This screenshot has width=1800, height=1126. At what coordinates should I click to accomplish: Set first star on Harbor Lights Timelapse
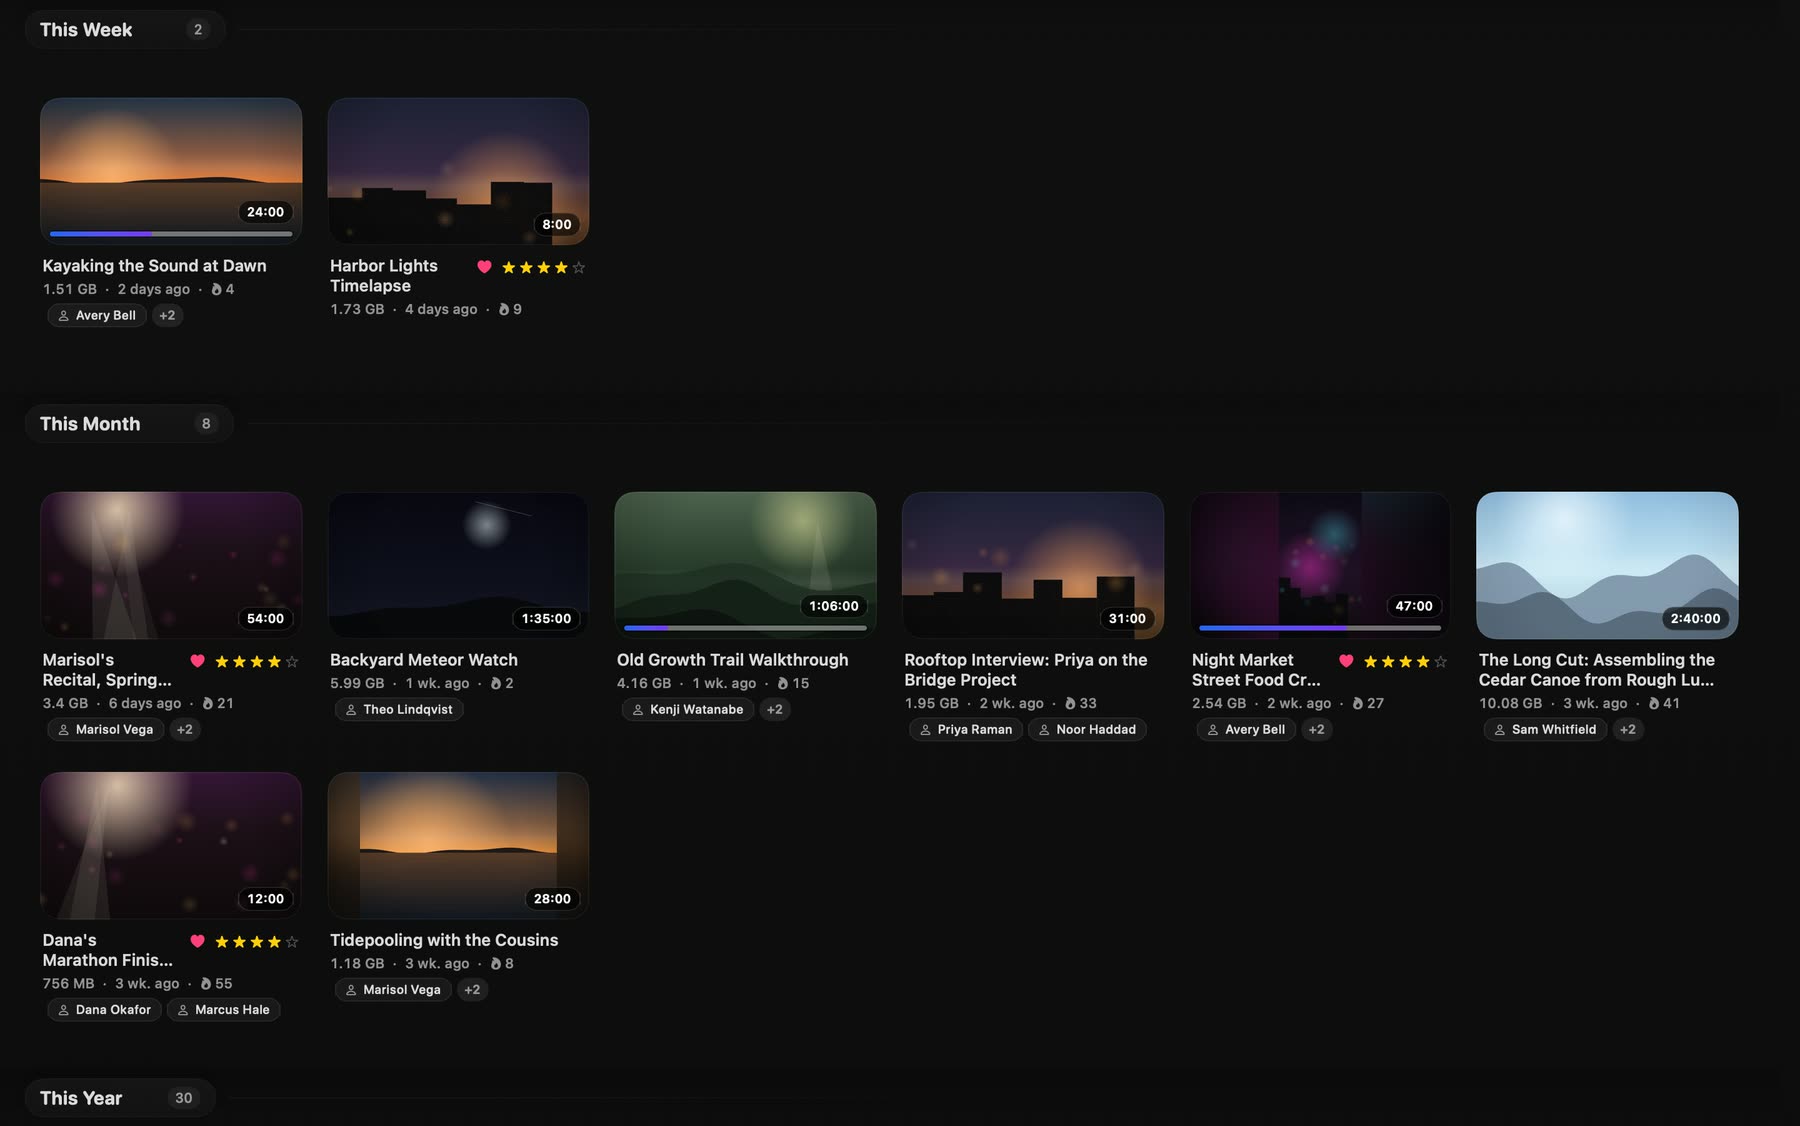[509, 267]
